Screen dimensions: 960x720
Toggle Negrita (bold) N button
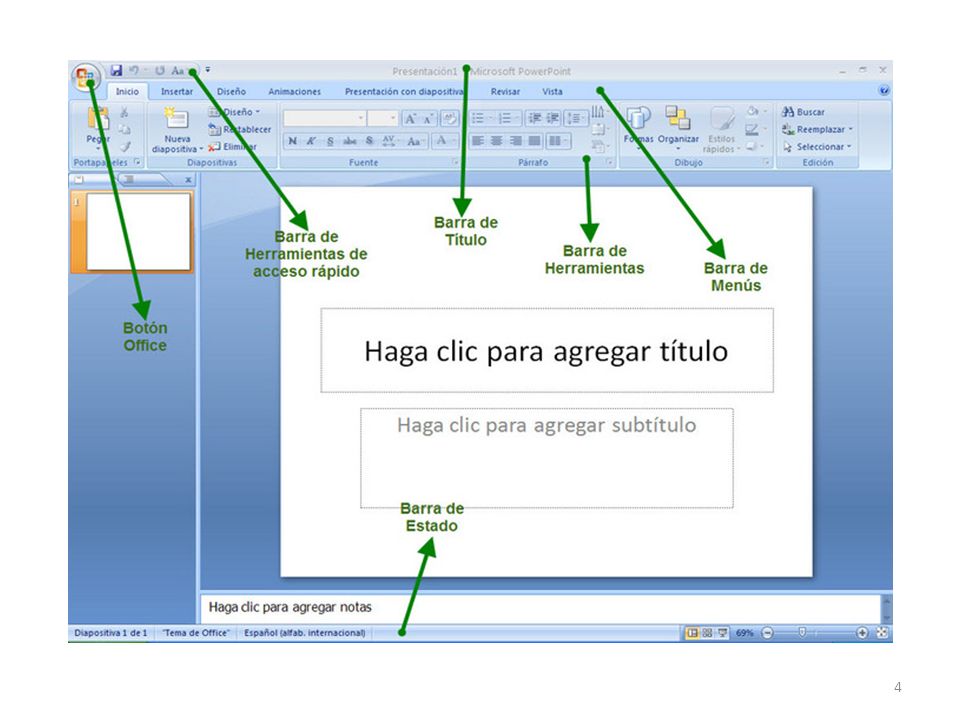pyautogui.click(x=293, y=141)
